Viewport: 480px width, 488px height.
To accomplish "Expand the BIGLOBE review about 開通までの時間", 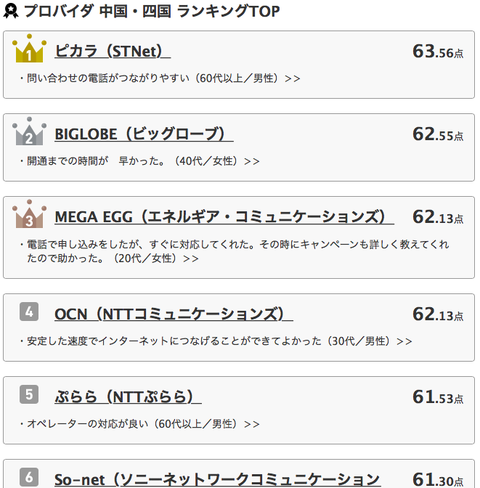I will click(x=139, y=161).
